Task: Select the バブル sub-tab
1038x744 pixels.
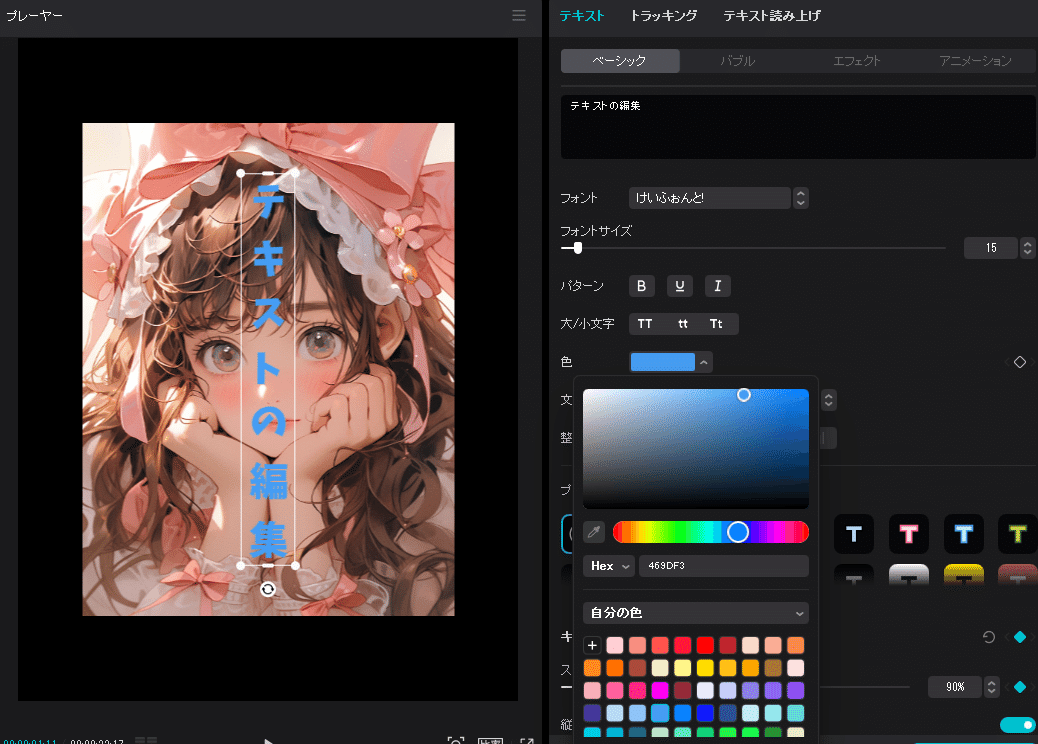Action: coord(738,61)
